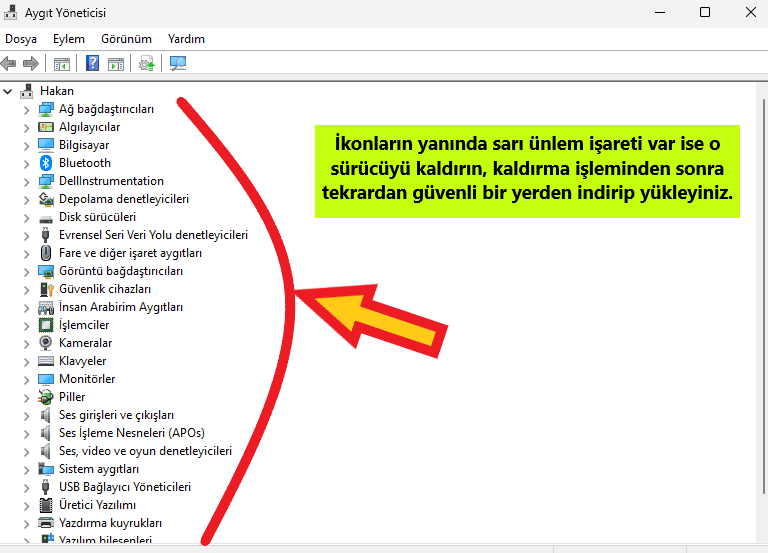
Task: Expand the Görüntü bağdaştırıcıları node
Action: point(27,271)
